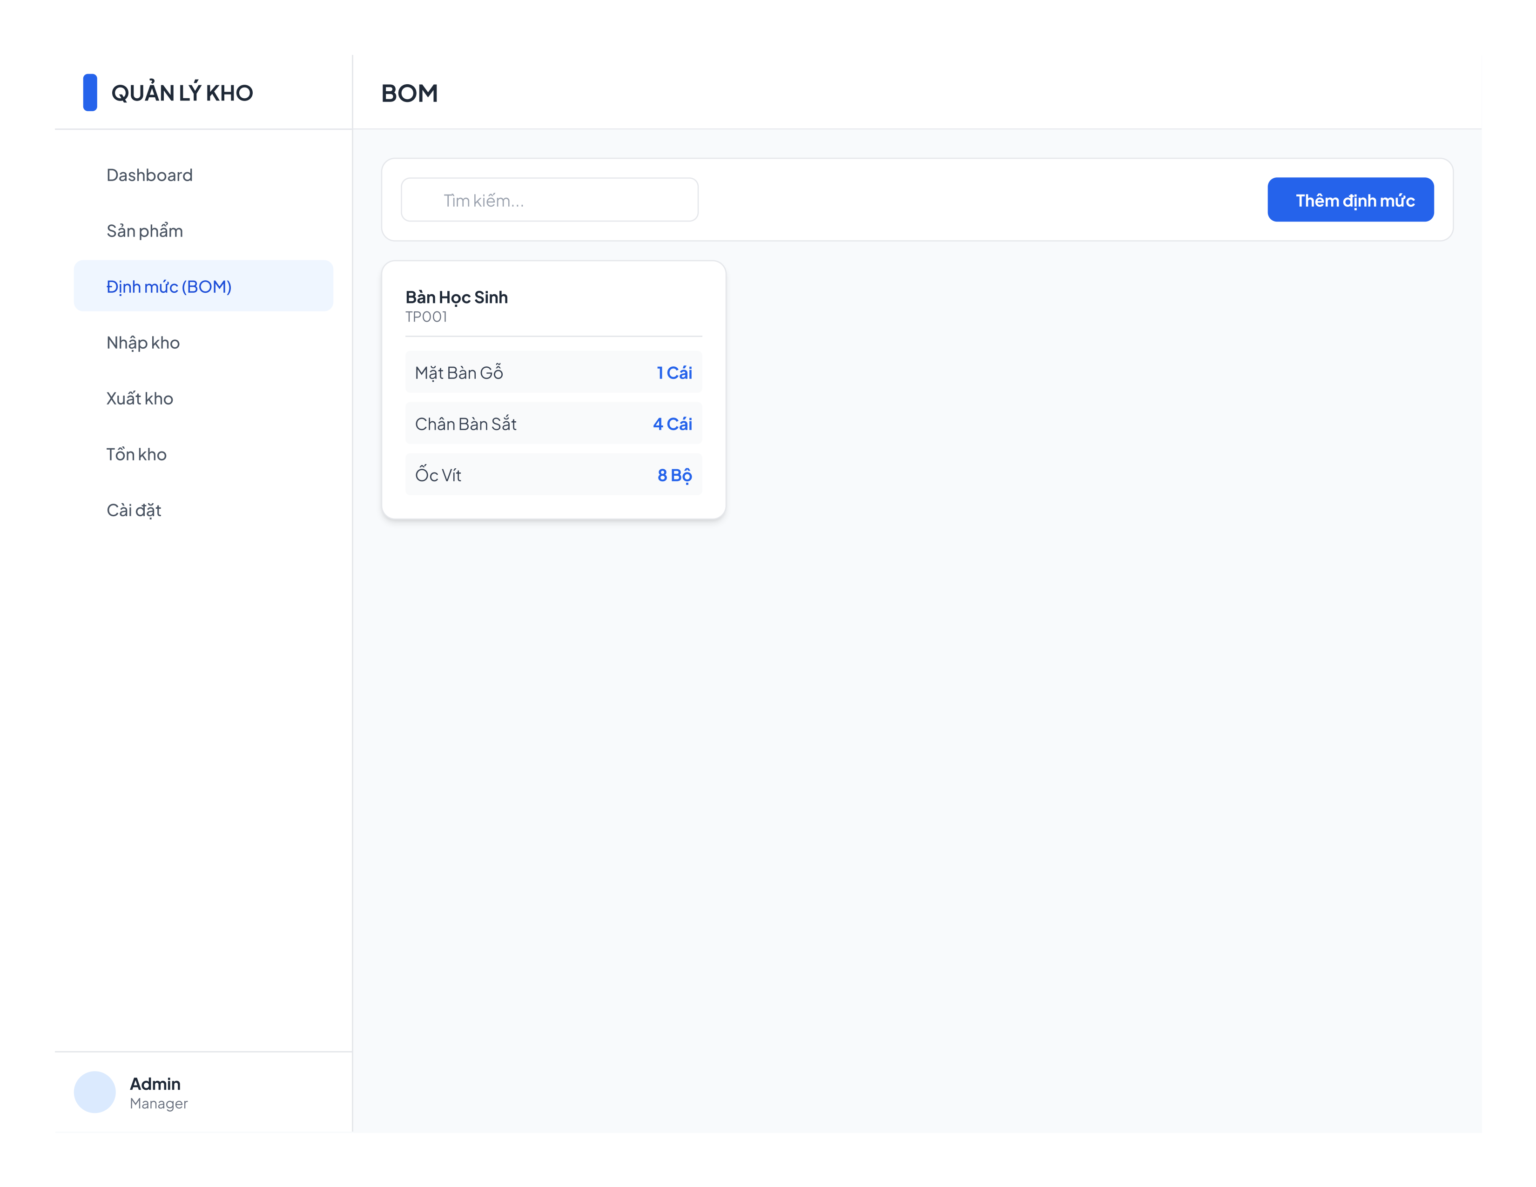Click the 1 Cái quantity value
The width and height of the screenshot is (1536, 1187).
674,372
